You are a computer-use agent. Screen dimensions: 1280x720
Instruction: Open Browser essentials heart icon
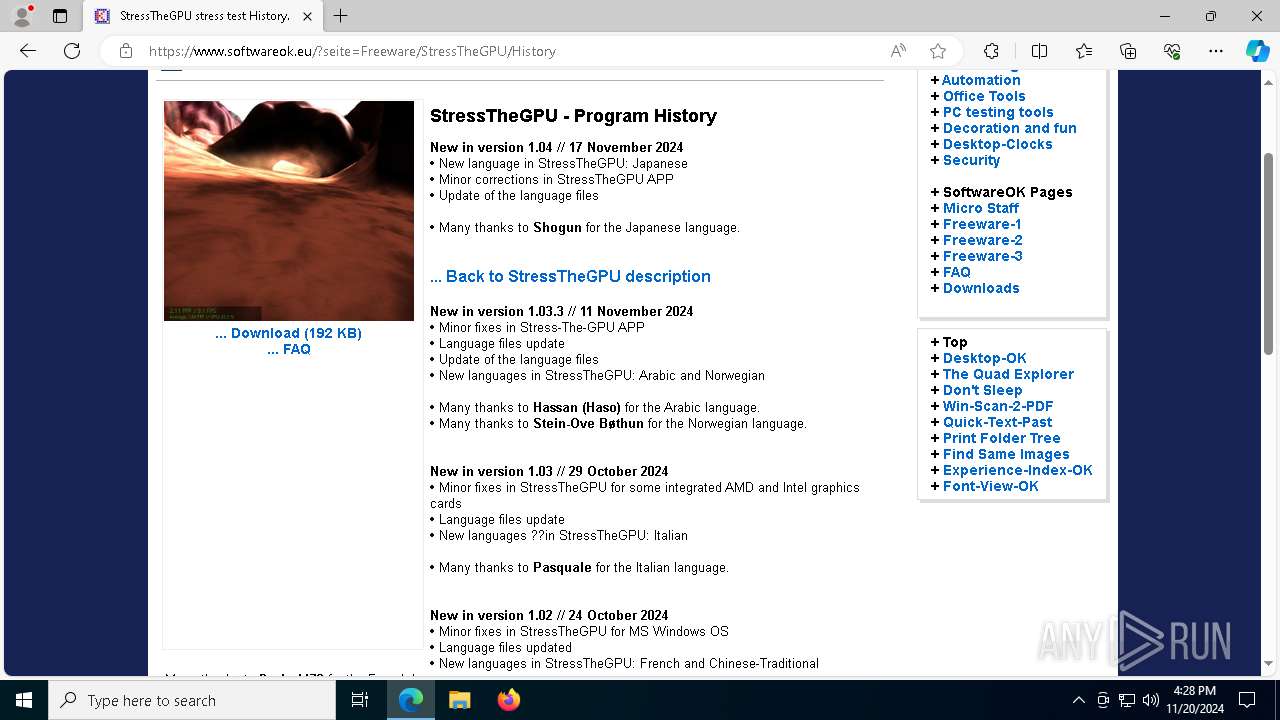[1172, 51]
